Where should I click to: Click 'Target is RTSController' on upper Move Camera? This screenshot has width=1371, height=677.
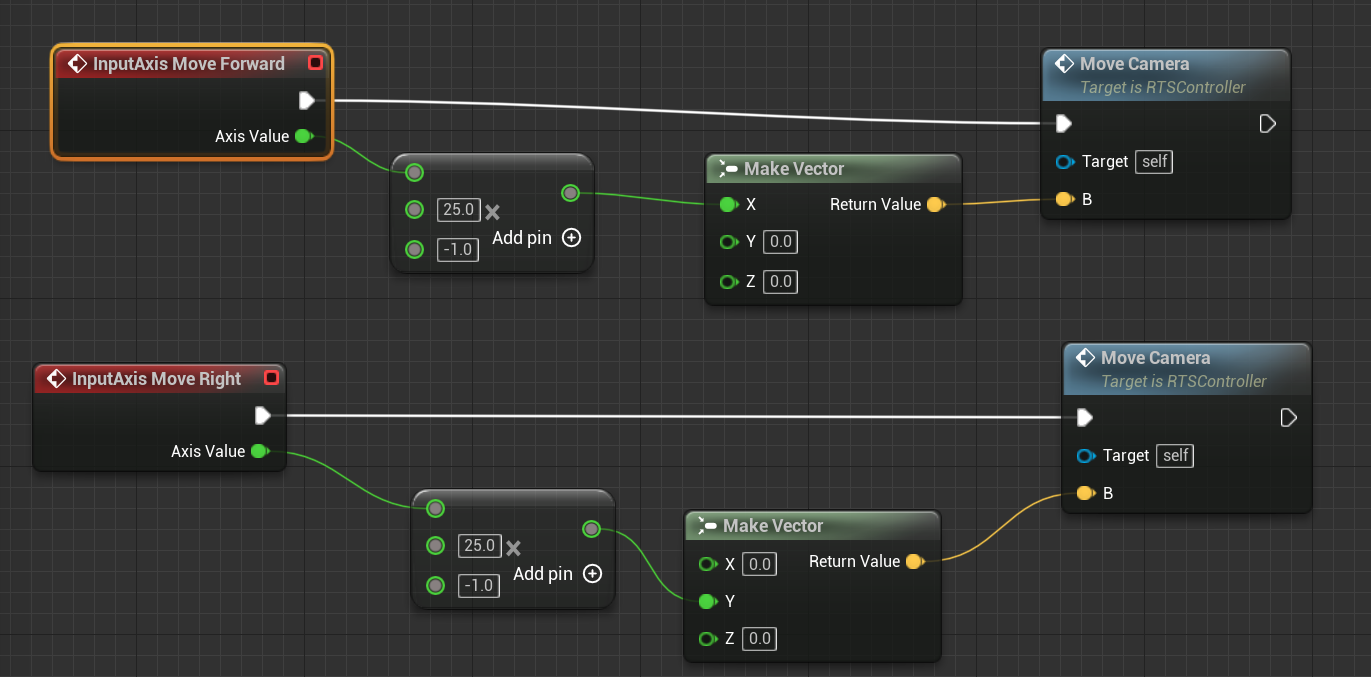pos(1163,88)
